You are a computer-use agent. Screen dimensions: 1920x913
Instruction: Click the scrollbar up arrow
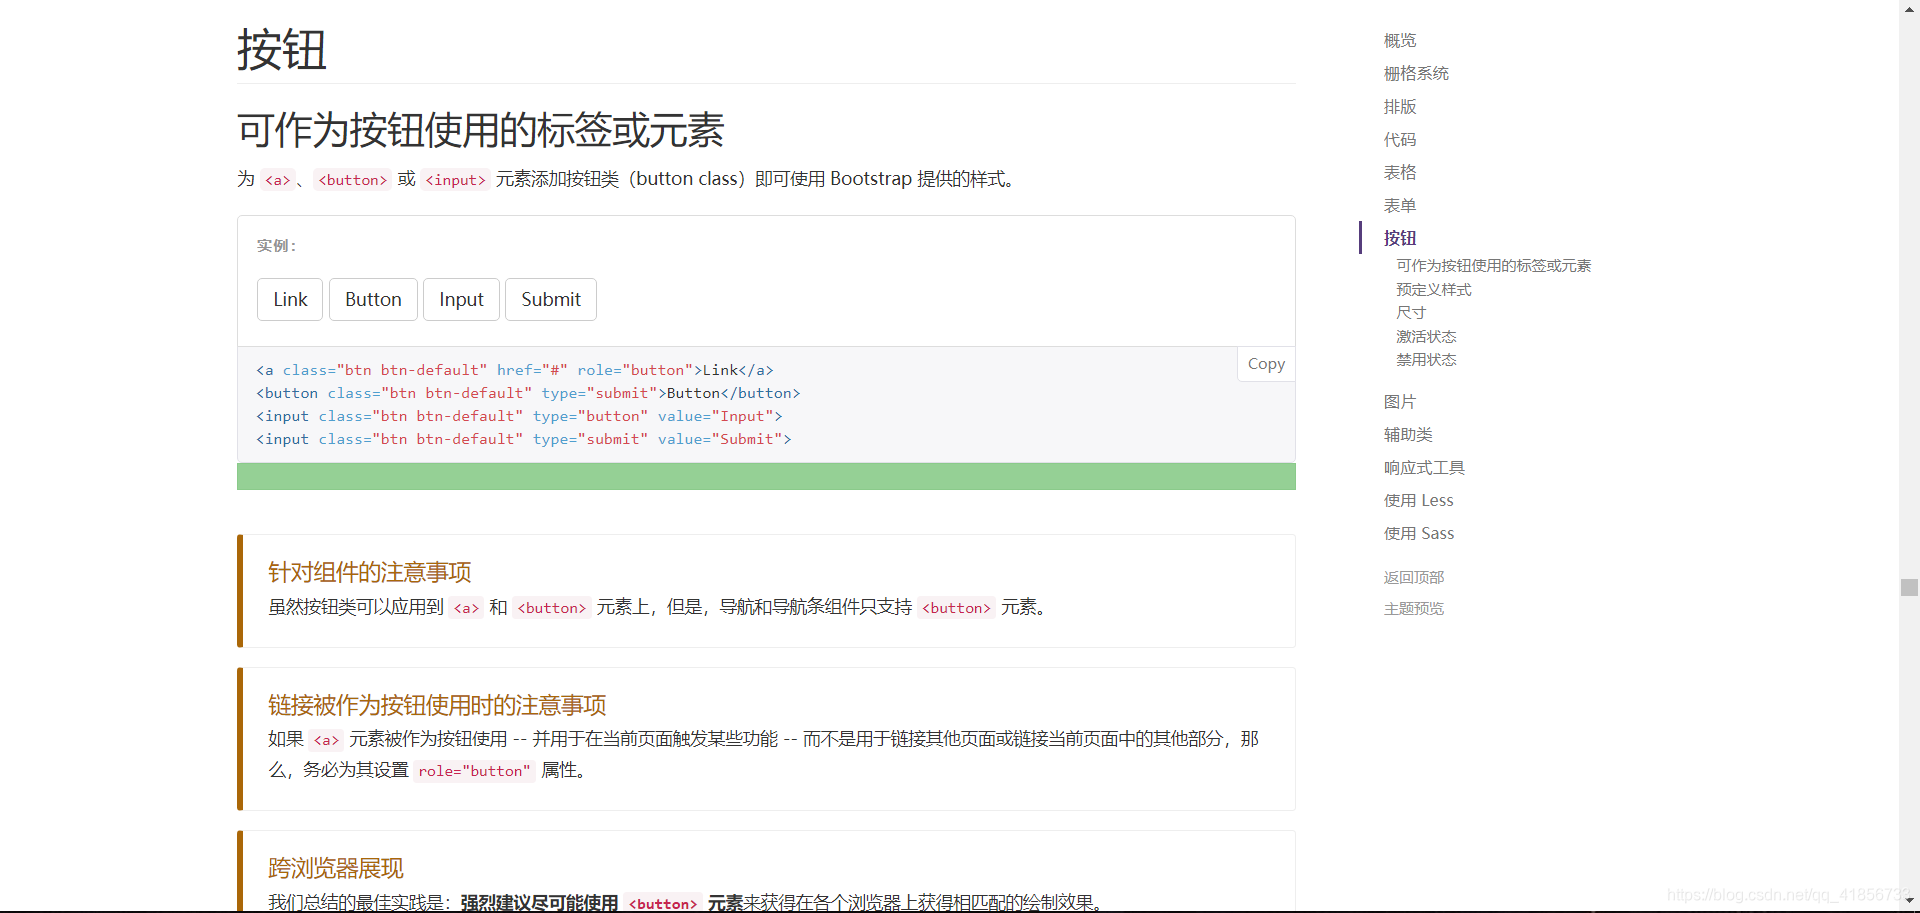click(1910, 9)
